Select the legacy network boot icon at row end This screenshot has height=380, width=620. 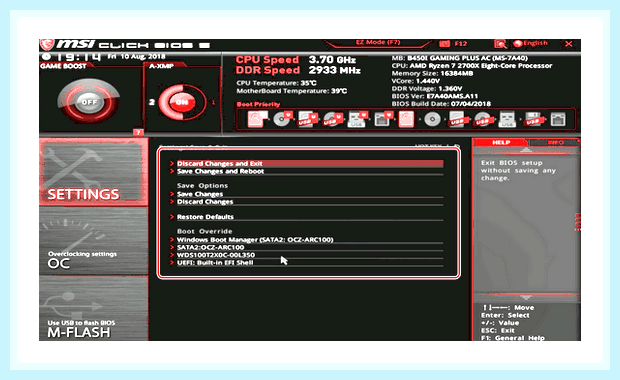point(558,119)
